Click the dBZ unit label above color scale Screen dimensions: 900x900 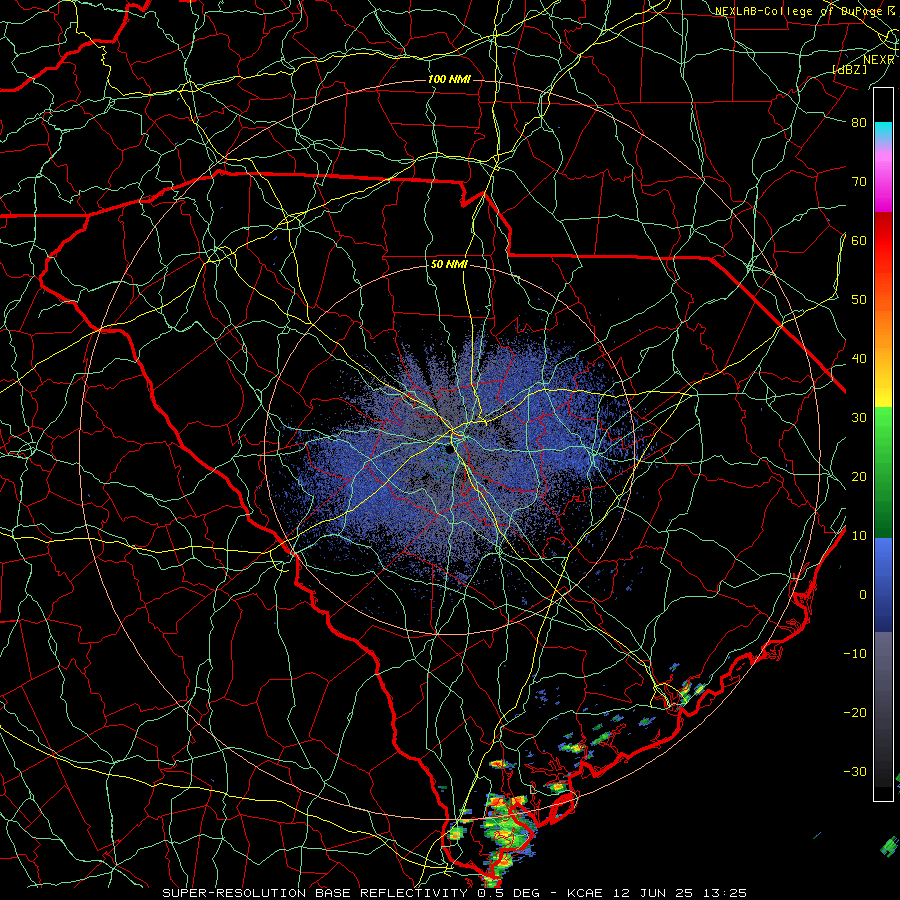click(x=850, y=70)
